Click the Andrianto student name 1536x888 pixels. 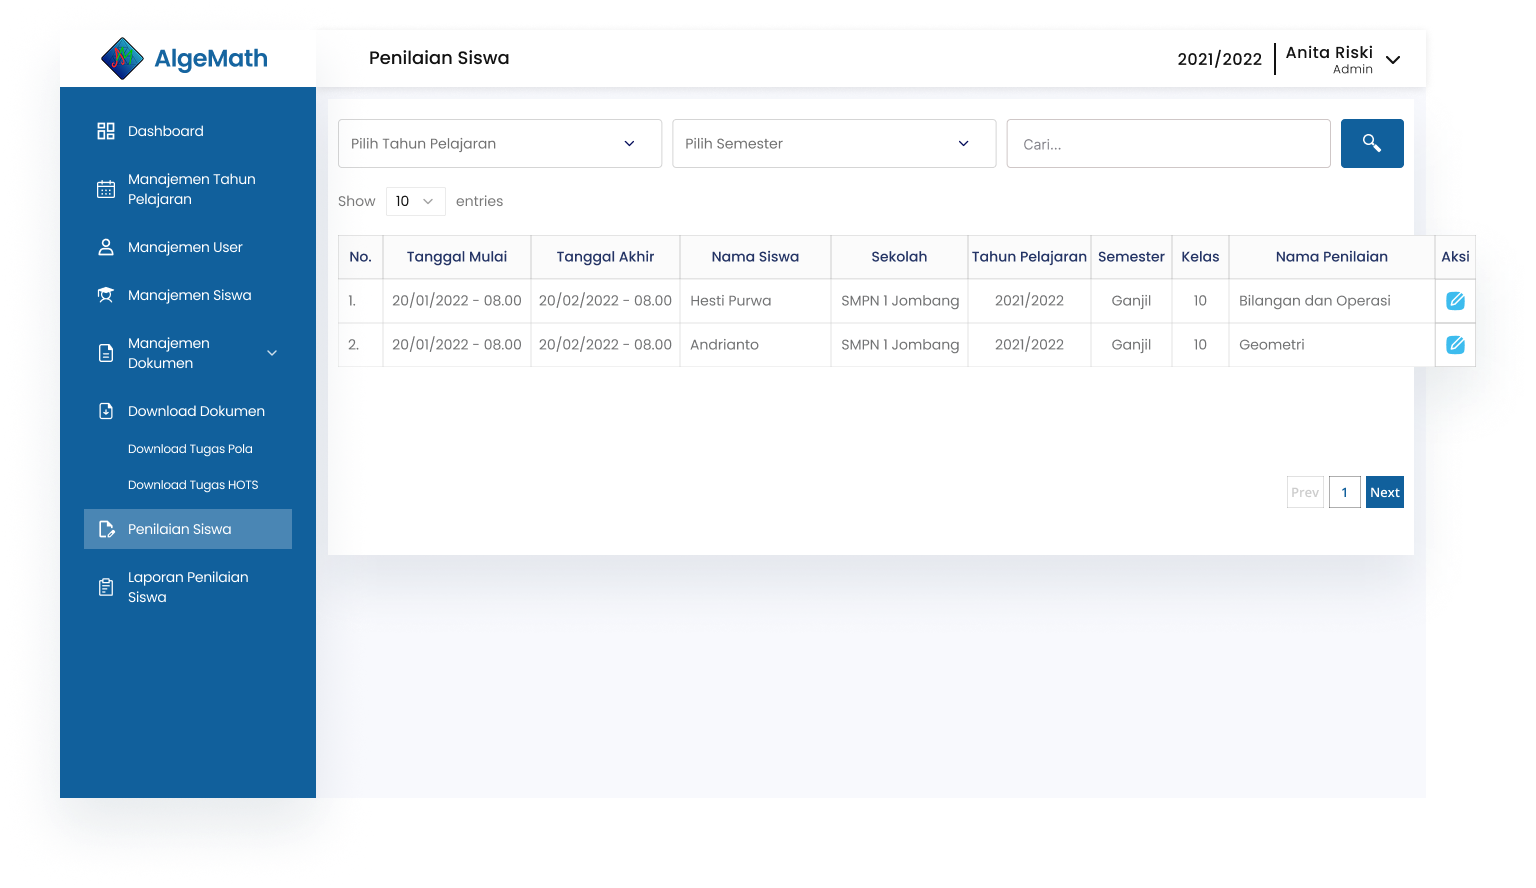[725, 345]
